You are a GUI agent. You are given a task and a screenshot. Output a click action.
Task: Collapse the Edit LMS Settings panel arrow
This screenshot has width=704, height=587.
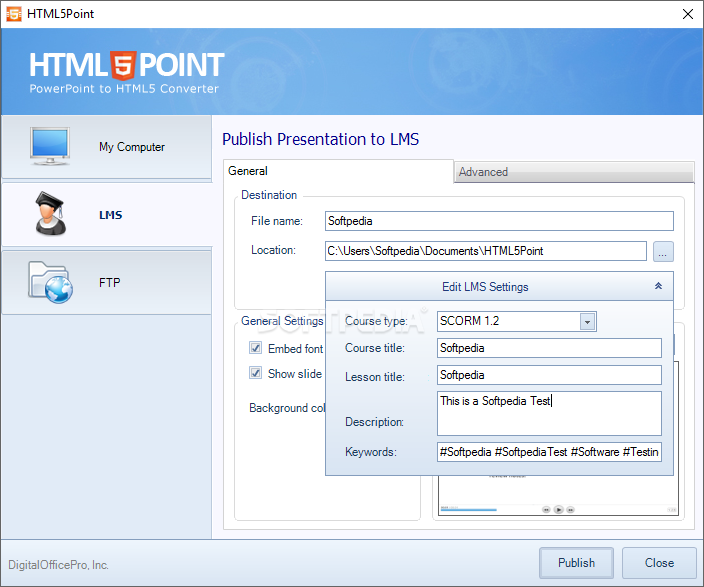click(x=658, y=286)
